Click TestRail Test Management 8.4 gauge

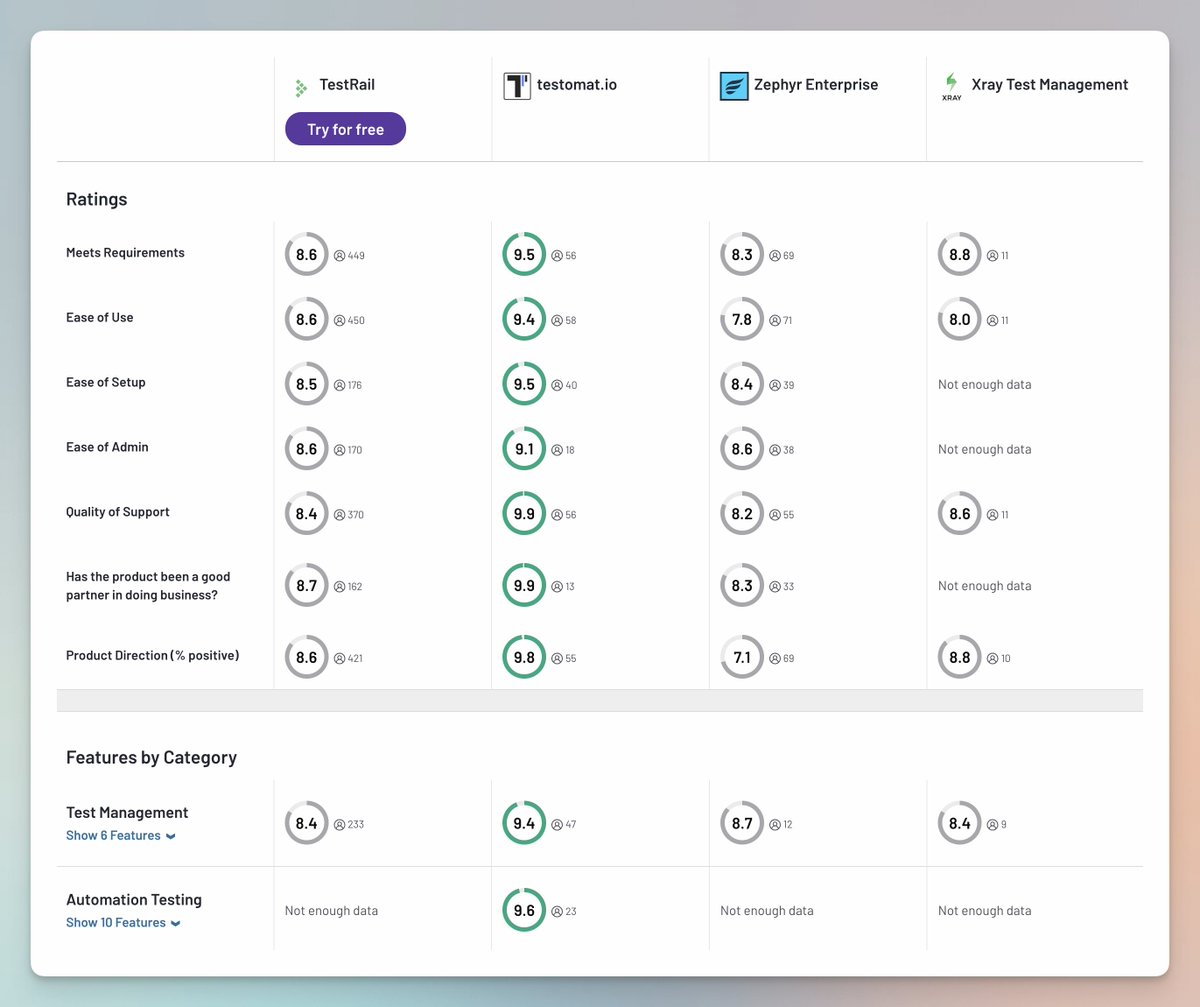pyautogui.click(x=306, y=824)
